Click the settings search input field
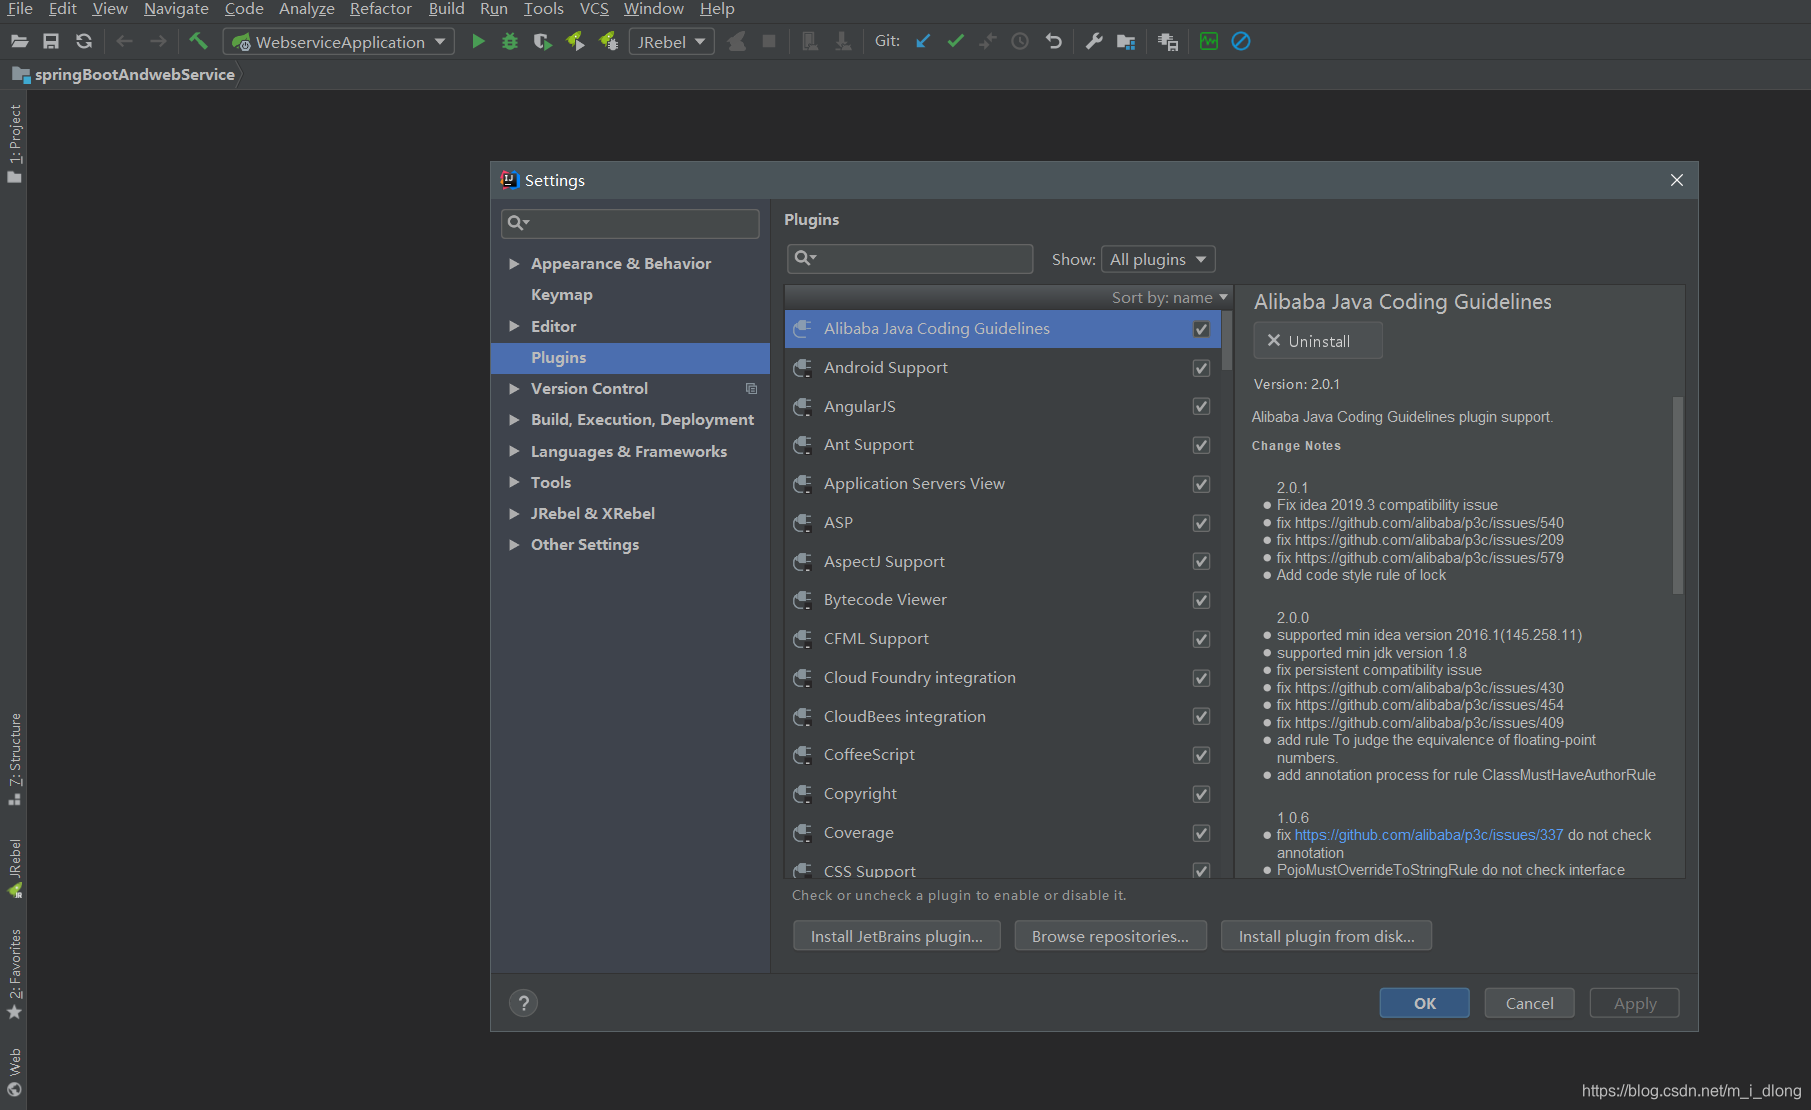The image size is (1811, 1110). (x=630, y=223)
